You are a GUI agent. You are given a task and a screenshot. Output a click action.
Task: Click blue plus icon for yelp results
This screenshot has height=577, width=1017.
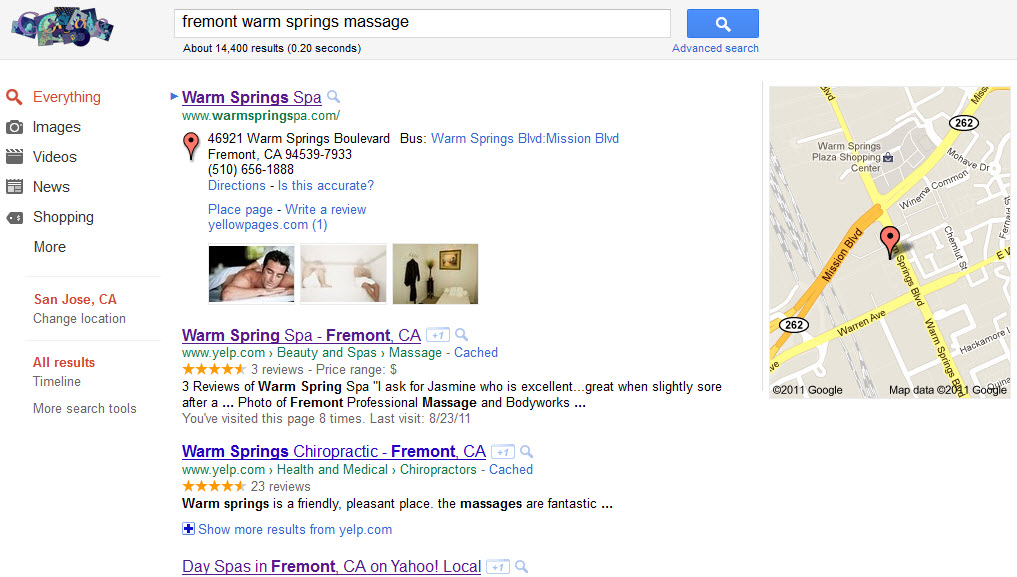pos(188,528)
